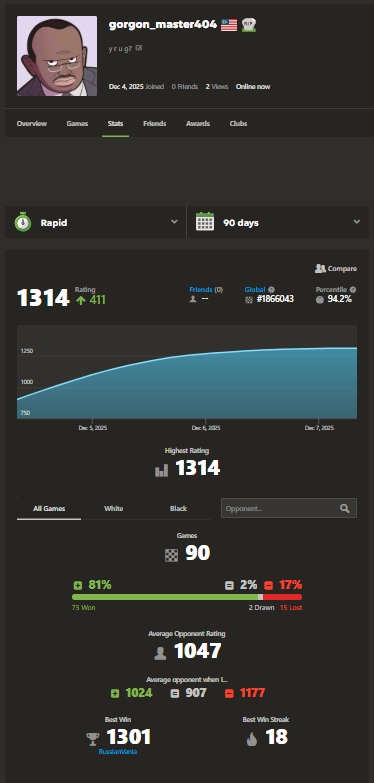Open the Clubs tab
The height and width of the screenshot is (783, 374).
click(238, 123)
